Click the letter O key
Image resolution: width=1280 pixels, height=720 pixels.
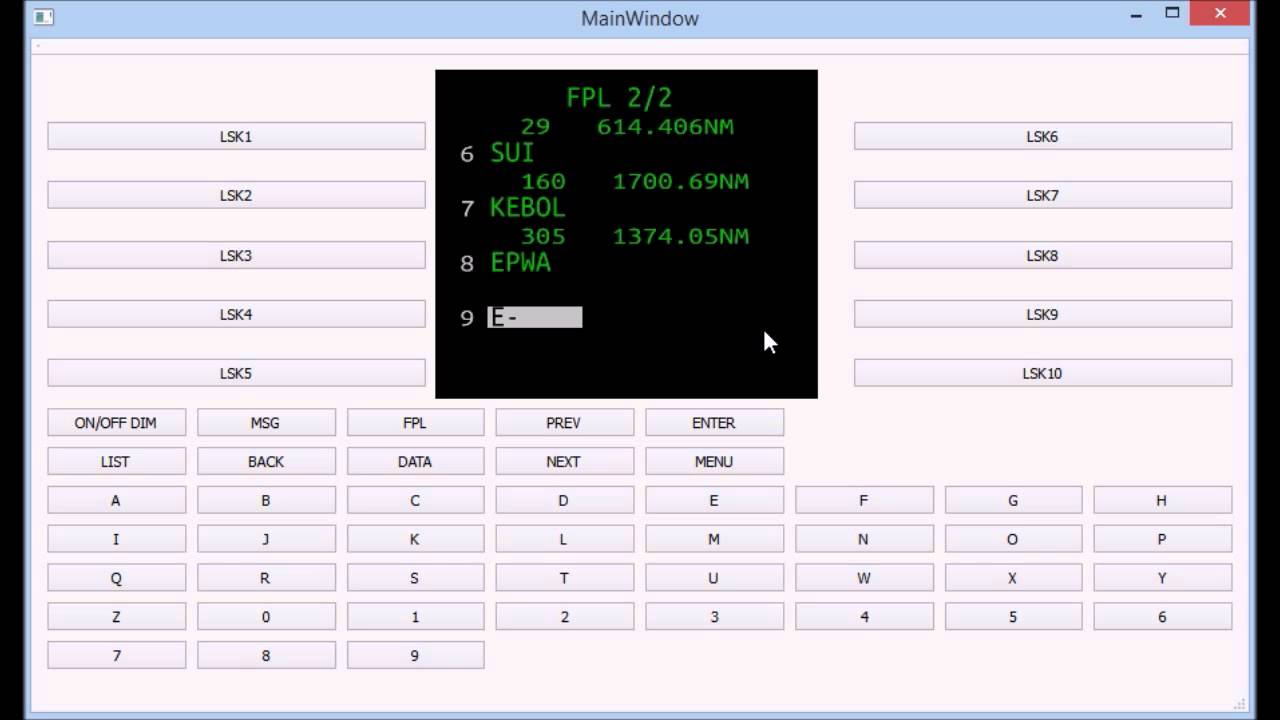click(x=1013, y=539)
